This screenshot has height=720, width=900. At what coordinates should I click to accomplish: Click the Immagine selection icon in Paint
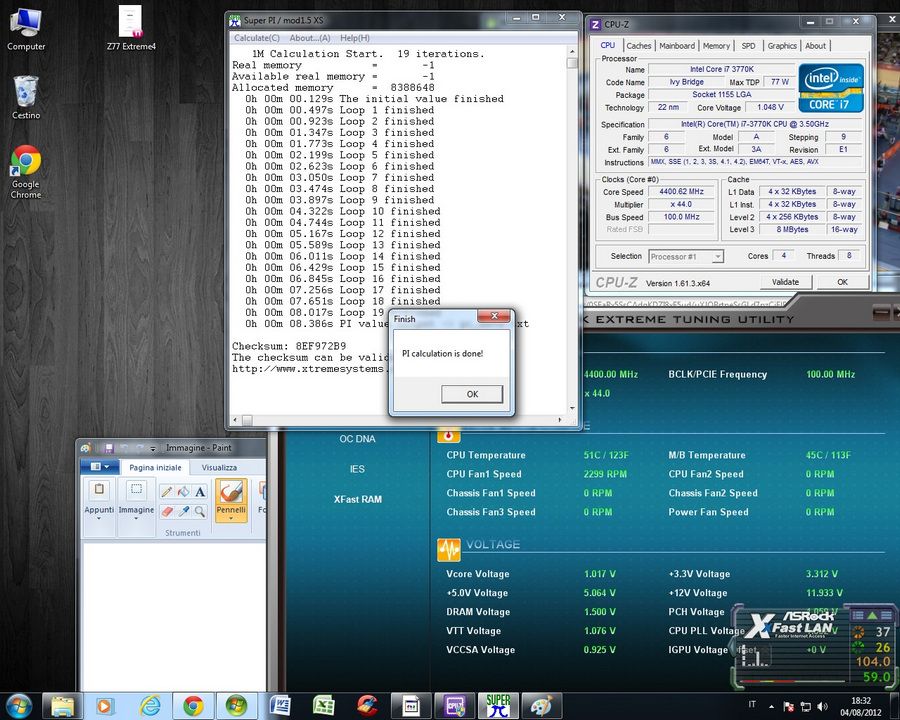(136, 490)
